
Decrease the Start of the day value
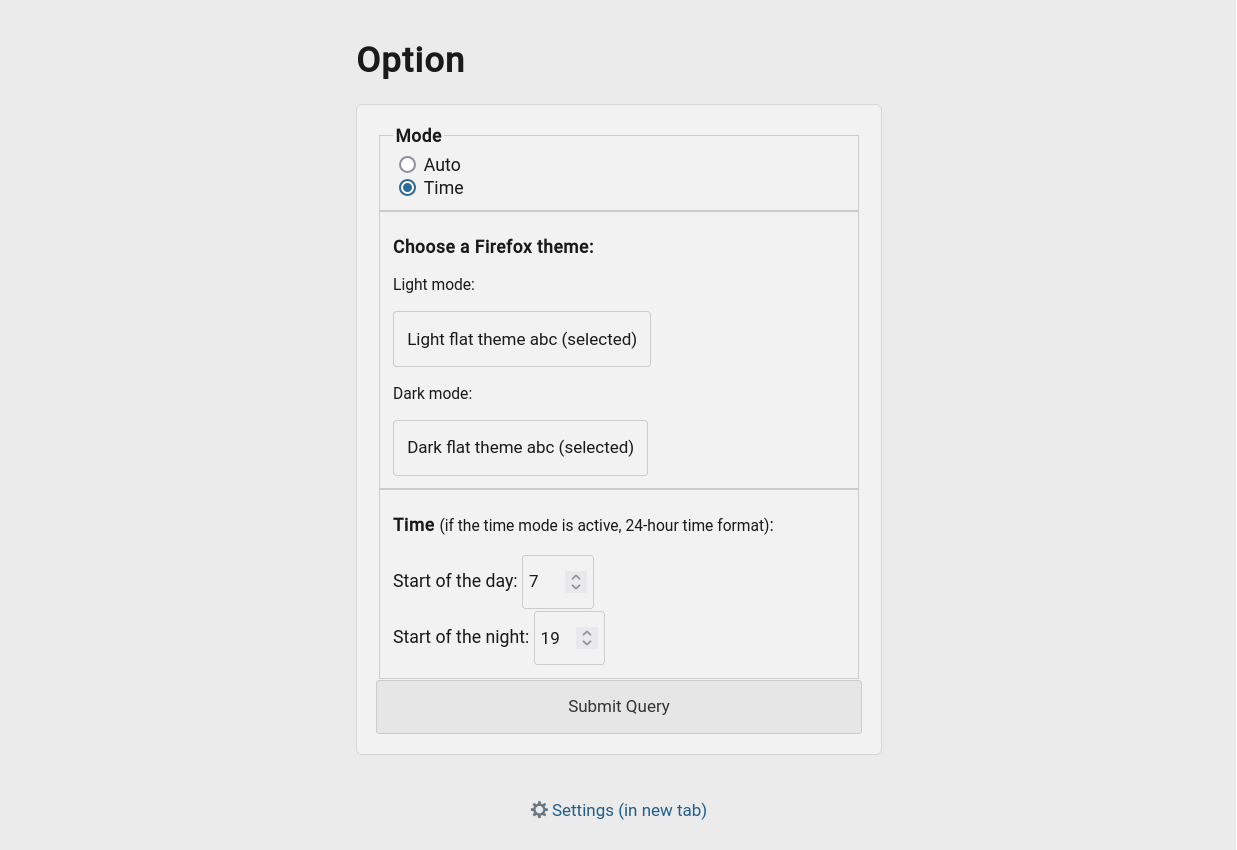click(576, 587)
